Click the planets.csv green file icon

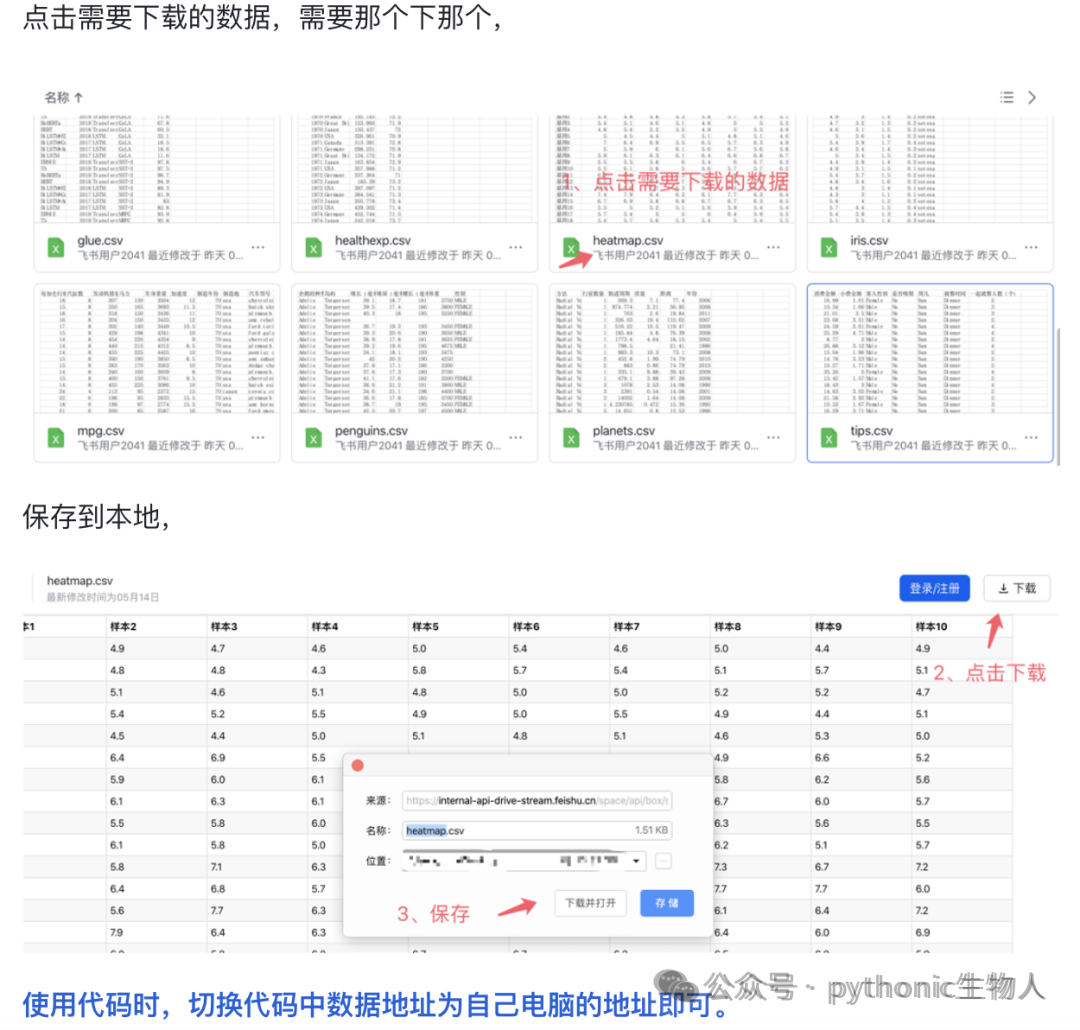tap(571, 437)
